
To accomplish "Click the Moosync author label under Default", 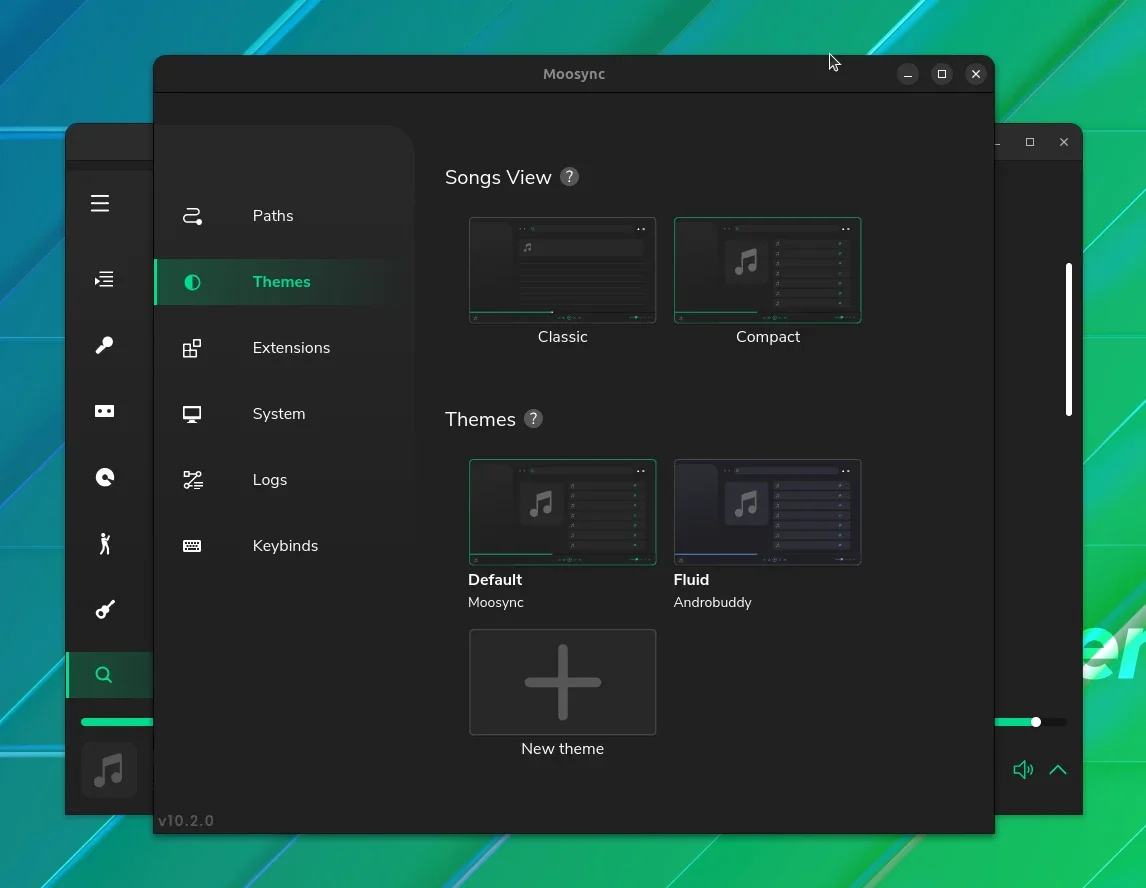I will click(x=496, y=602).
